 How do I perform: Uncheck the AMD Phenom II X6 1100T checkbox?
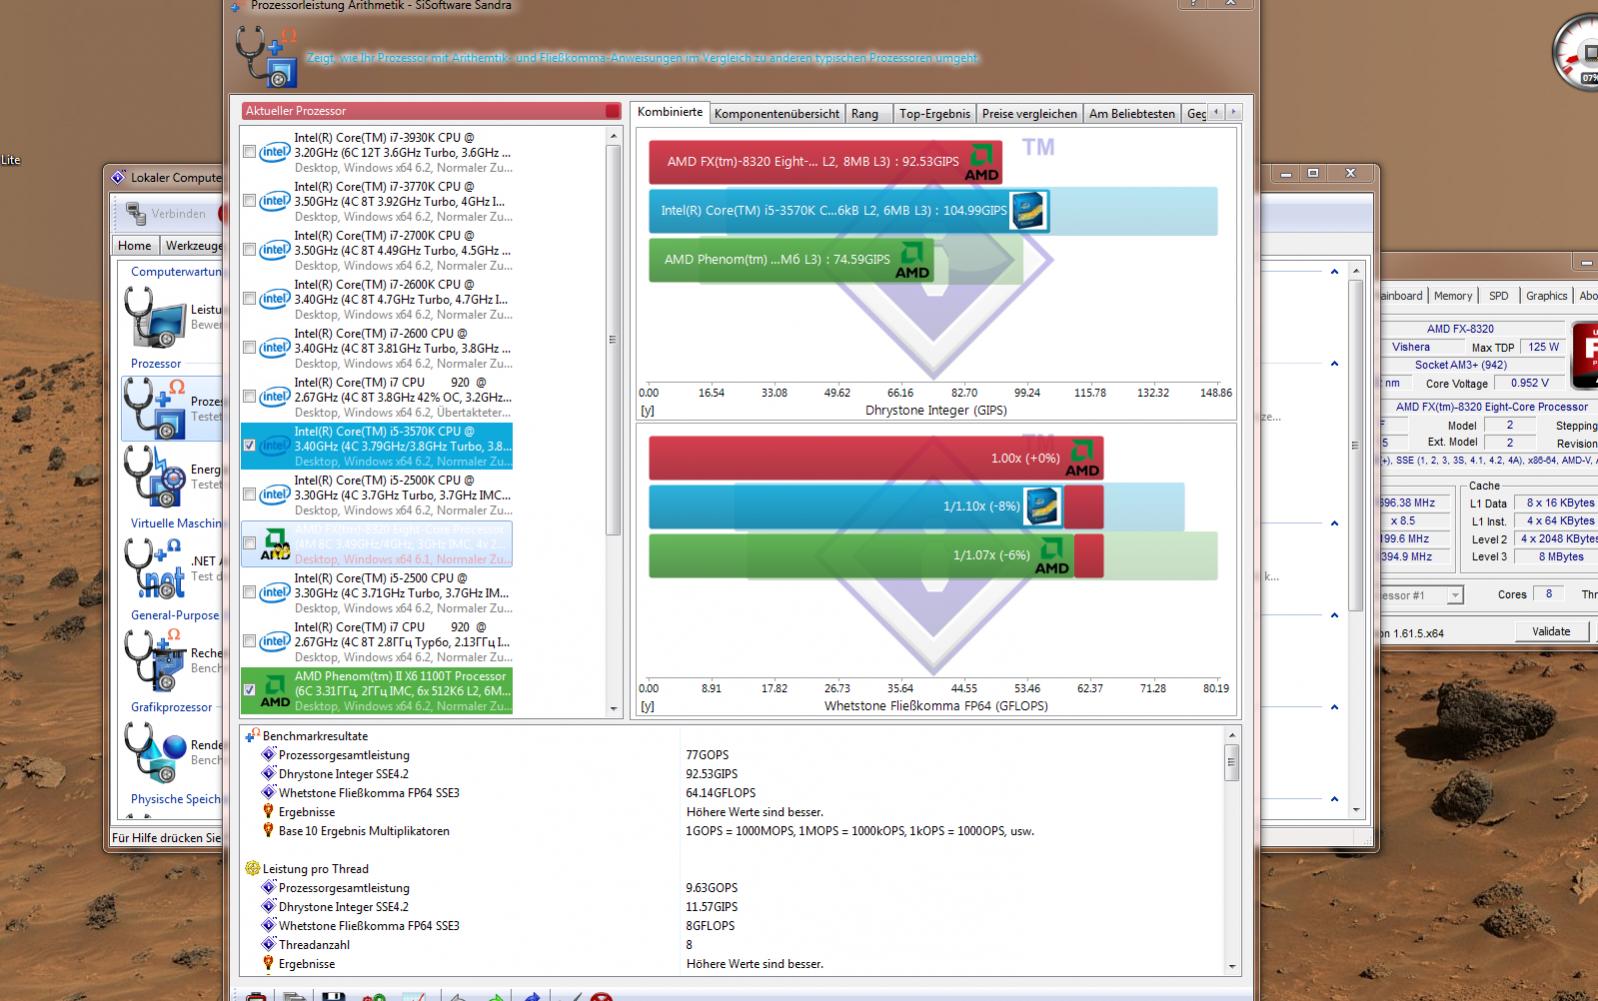click(x=250, y=690)
